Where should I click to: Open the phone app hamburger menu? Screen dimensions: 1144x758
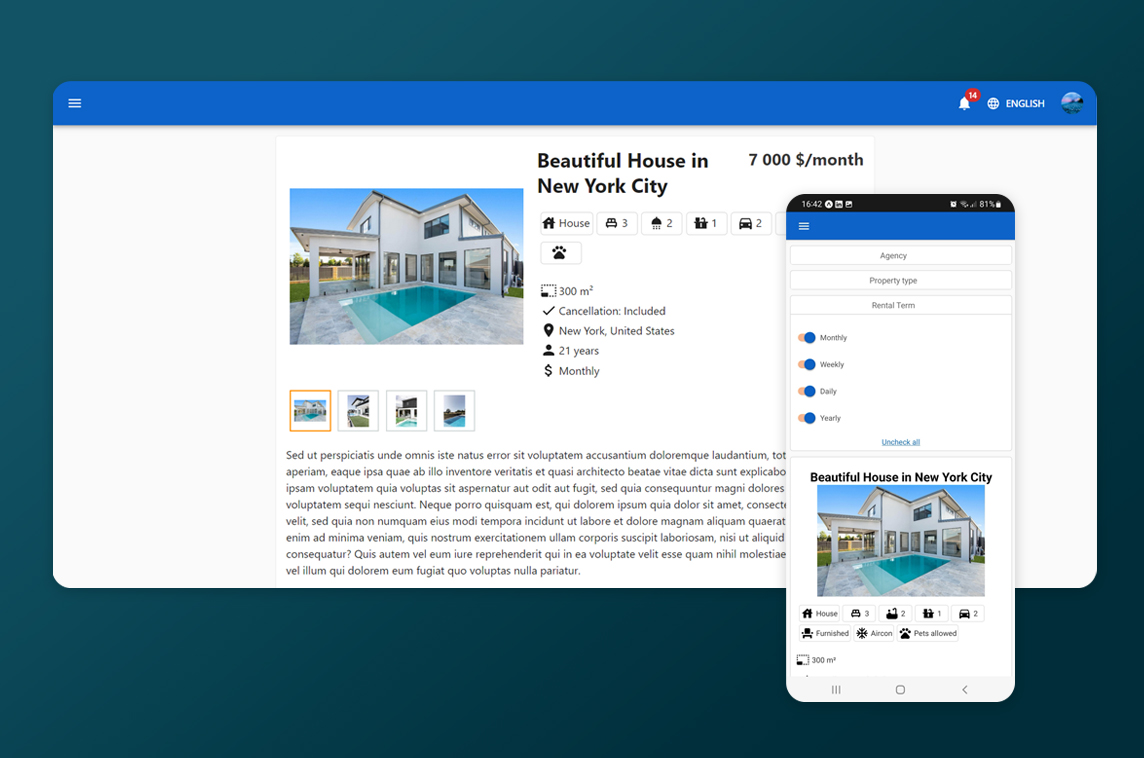tap(804, 226)
